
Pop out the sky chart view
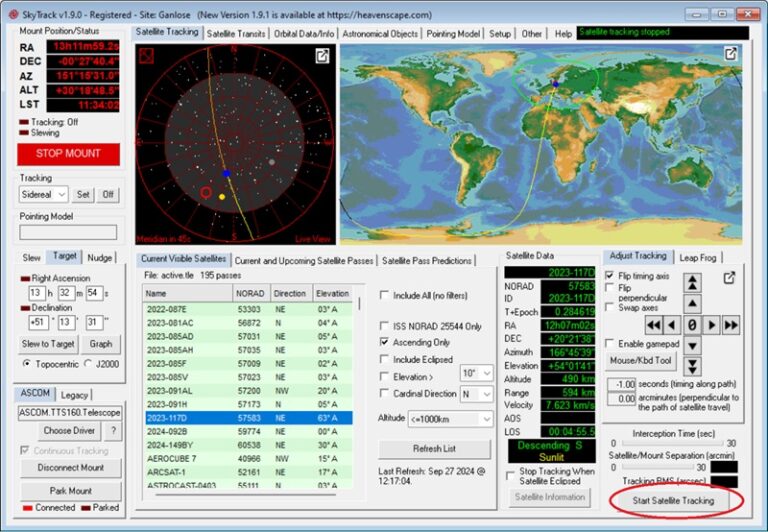pyautogui.click(x=322, y=56)
